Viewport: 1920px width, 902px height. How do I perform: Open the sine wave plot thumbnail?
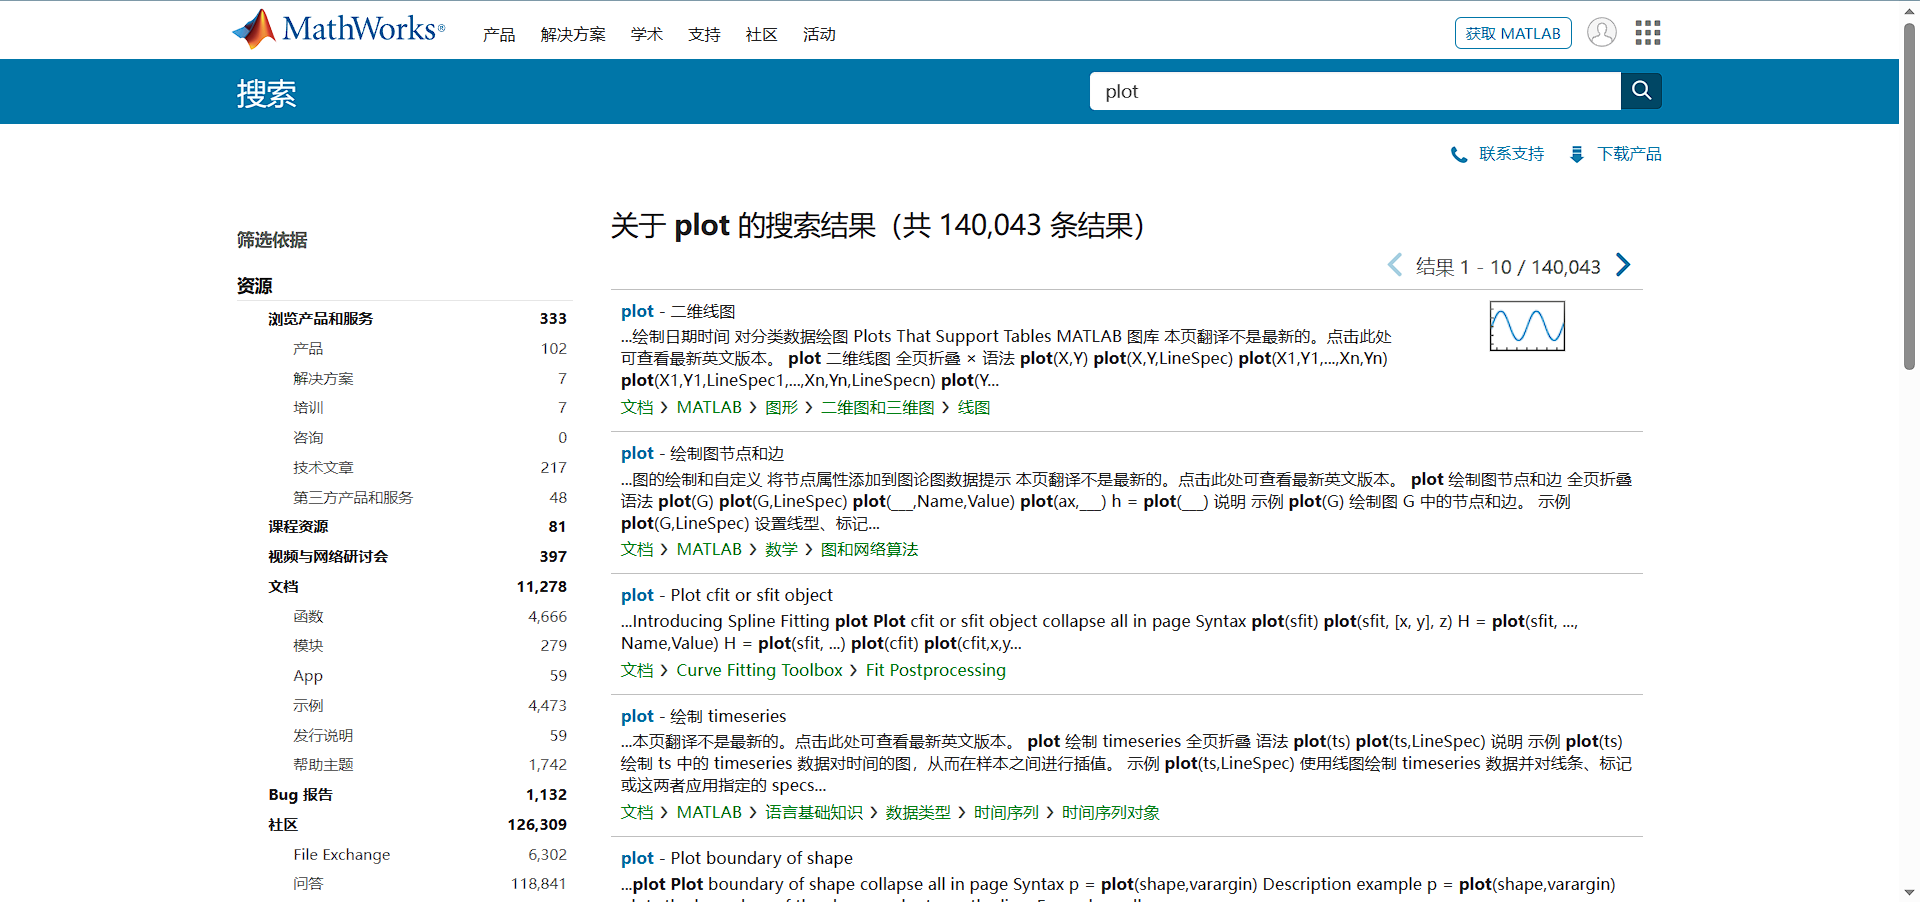[1527, 326]
